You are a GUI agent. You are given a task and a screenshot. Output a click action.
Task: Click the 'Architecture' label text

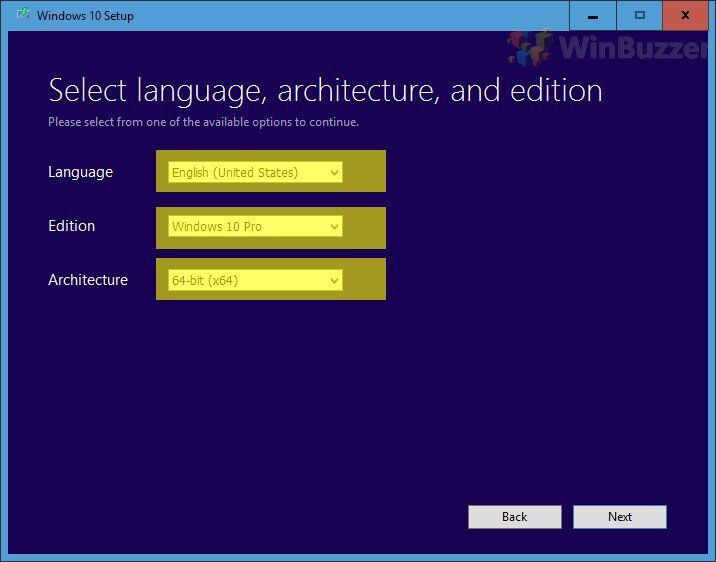click(88, 279)
